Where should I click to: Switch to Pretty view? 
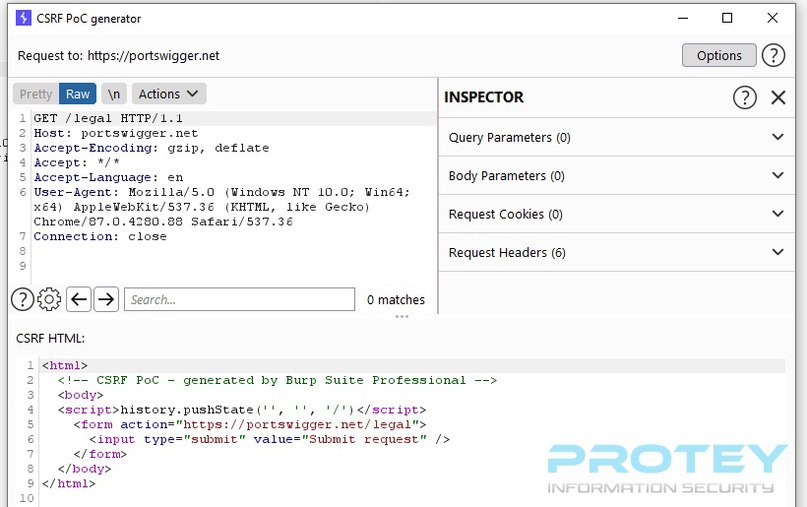pos(36,94)
